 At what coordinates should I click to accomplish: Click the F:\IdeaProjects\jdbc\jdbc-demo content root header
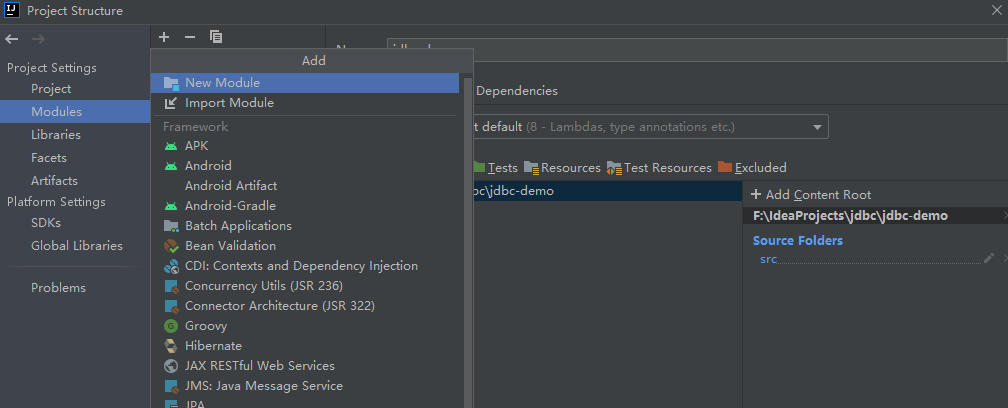pyautogui.click(x=850, y=216)
